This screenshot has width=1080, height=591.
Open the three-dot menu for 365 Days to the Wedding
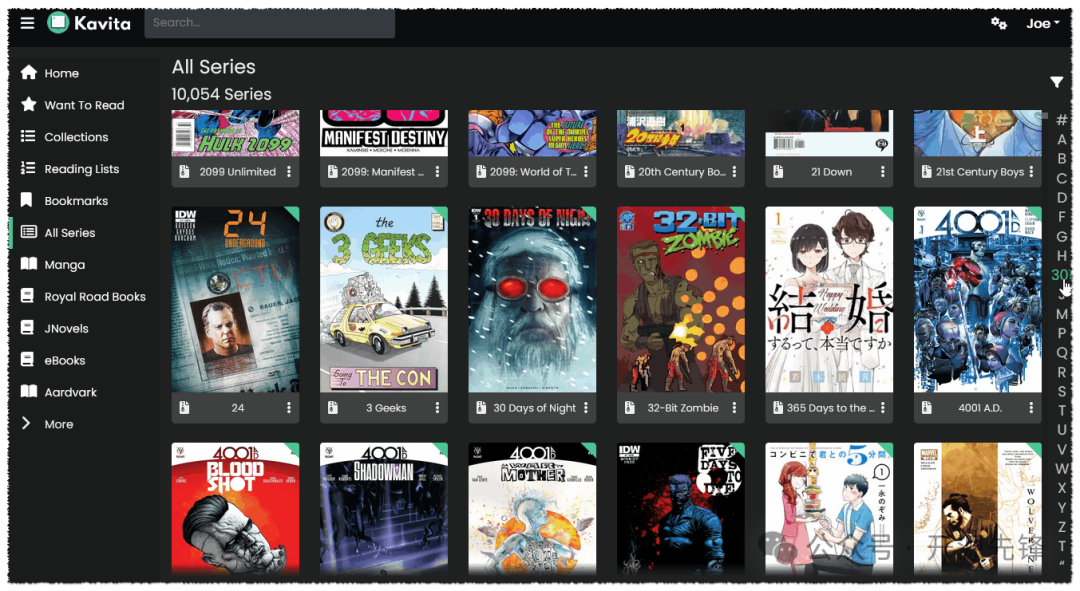(882, 408)
